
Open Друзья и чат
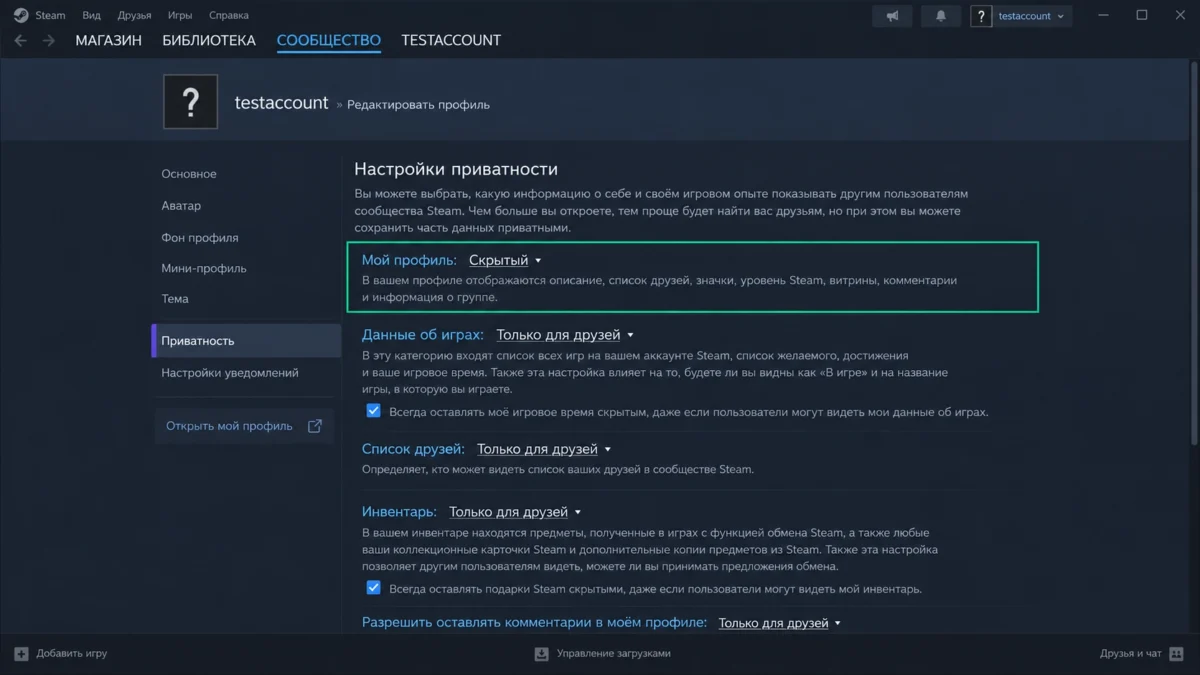point(1130,654)
